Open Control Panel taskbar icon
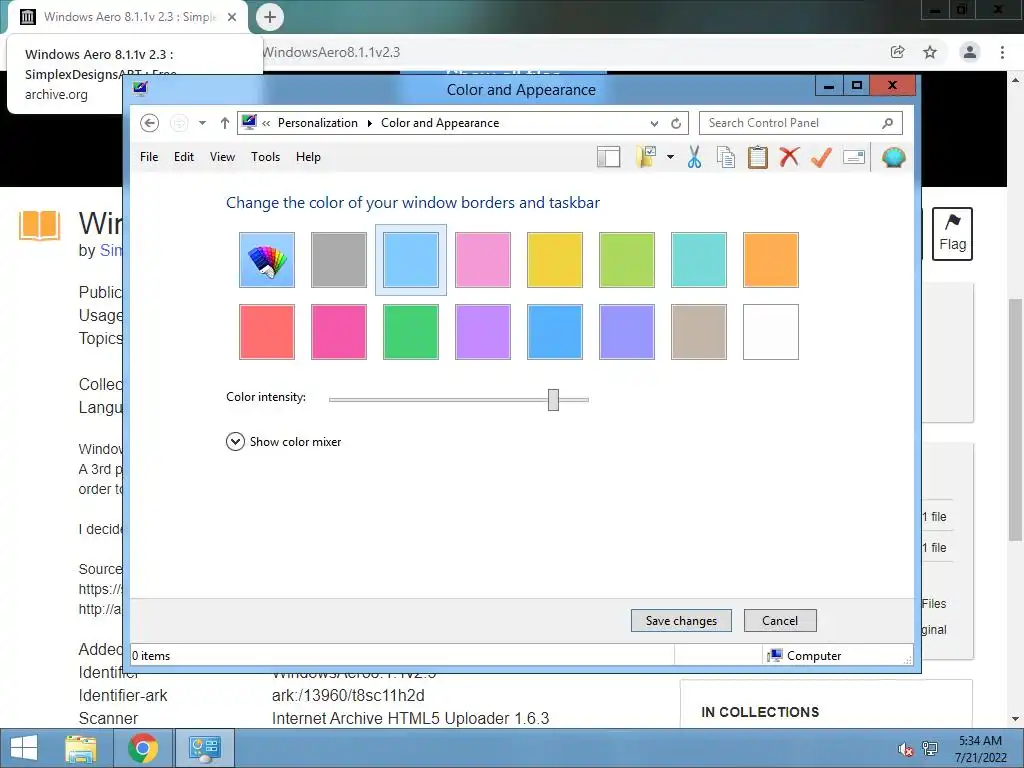 (204, 748)
